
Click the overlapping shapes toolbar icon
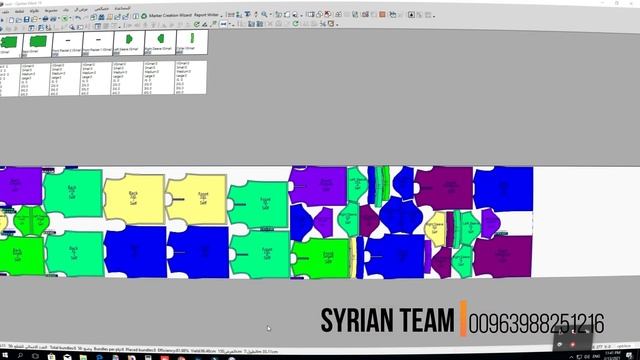point(319,15)
